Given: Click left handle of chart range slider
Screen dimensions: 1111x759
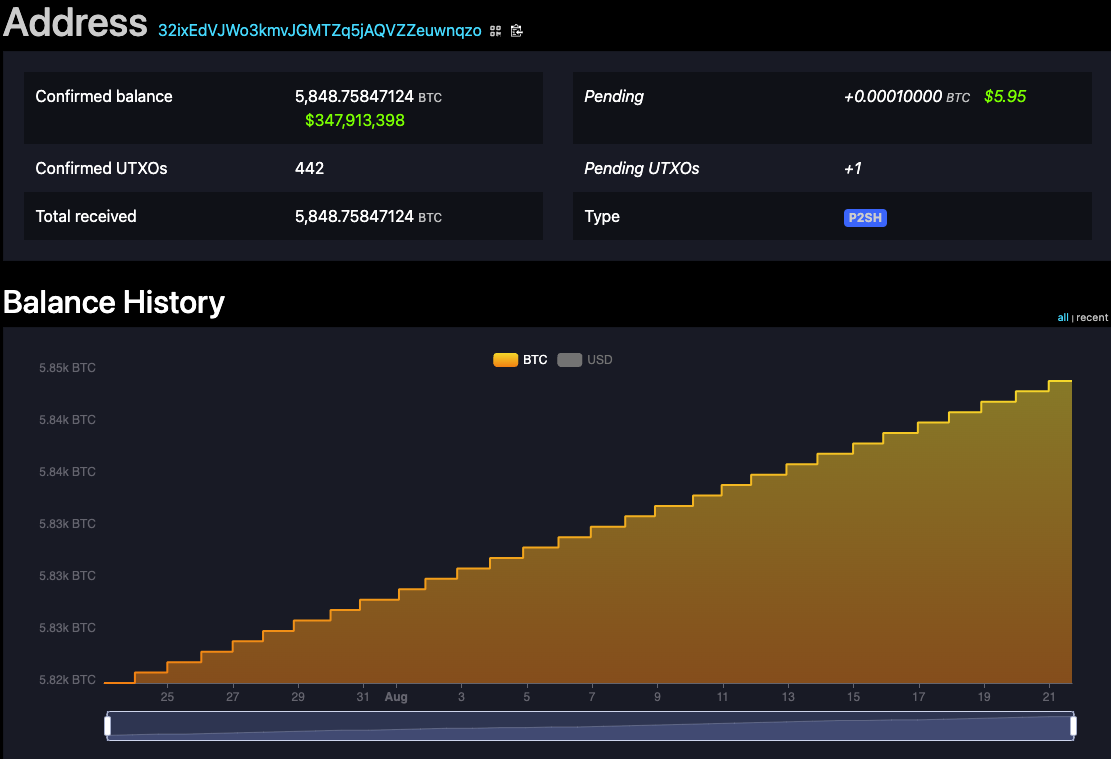Looking at the screenshot, I should click(107, 726).
